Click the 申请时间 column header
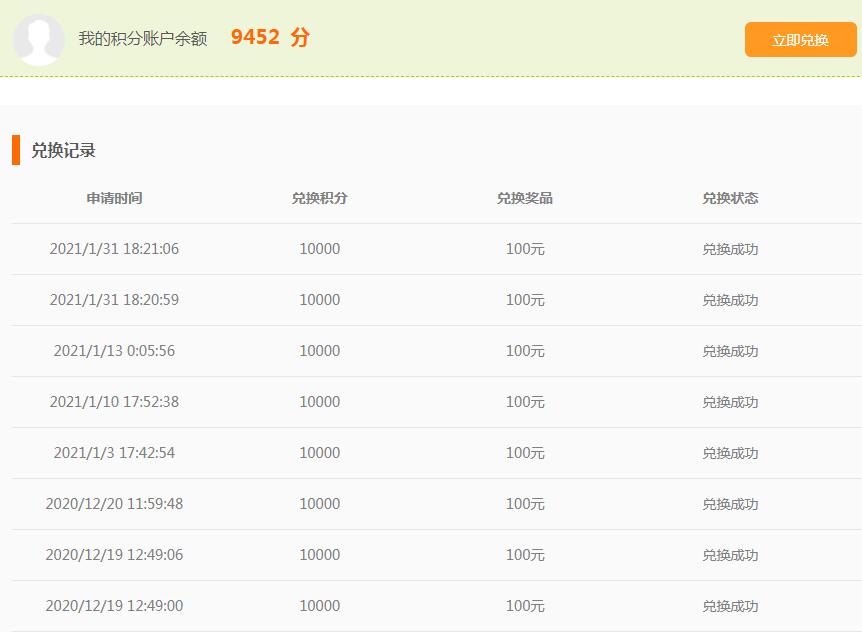Viewport: 862px width, 641px height. pyautogui.click(x=114, y=198)
